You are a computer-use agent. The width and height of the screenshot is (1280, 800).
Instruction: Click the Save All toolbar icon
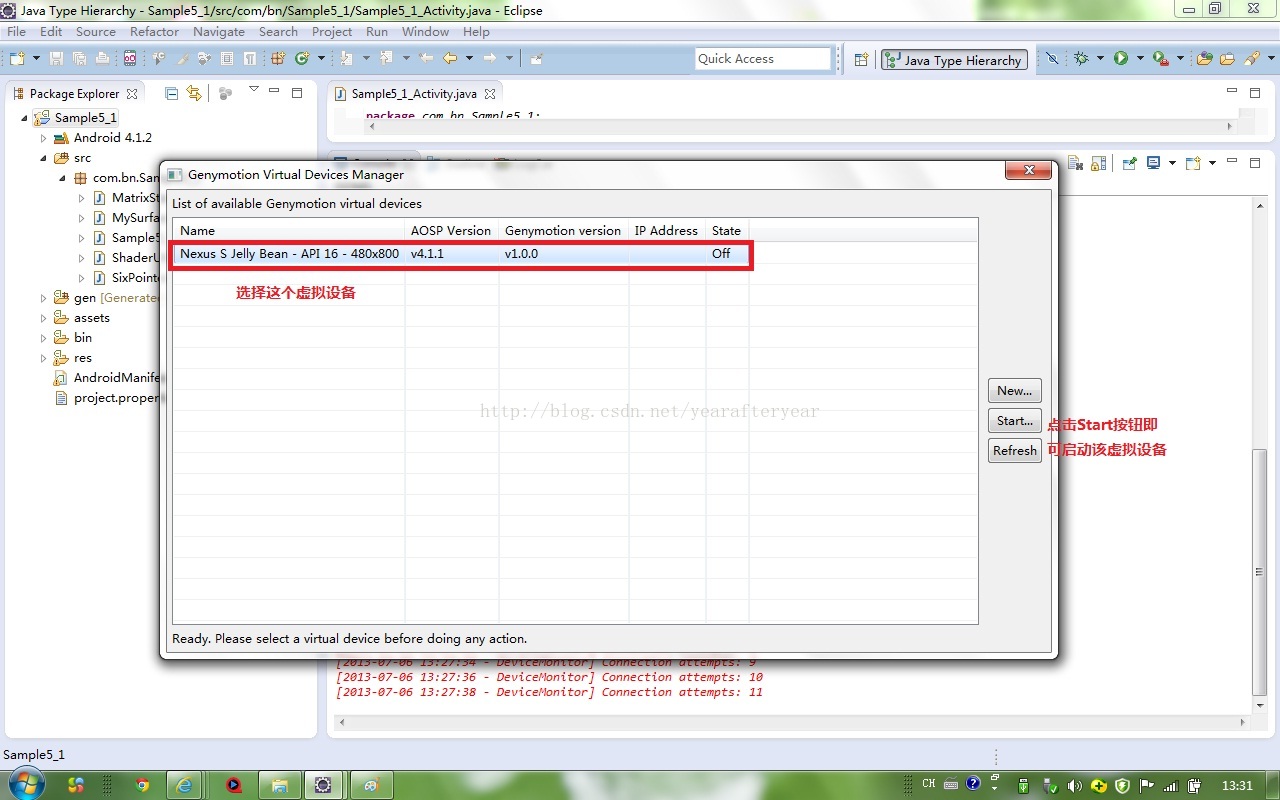click(x=79, y=58)
